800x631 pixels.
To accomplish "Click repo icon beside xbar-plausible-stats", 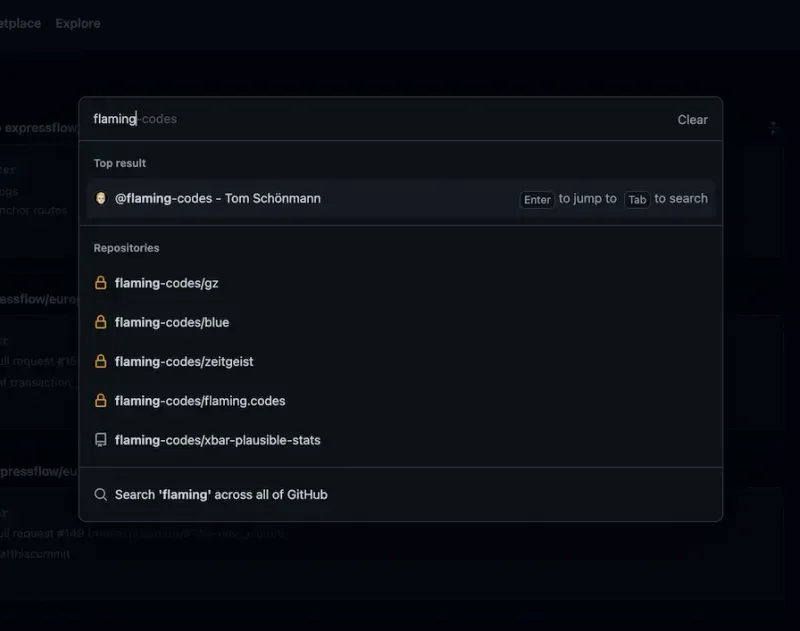I will pyautogui.click(x=101, y=440).
